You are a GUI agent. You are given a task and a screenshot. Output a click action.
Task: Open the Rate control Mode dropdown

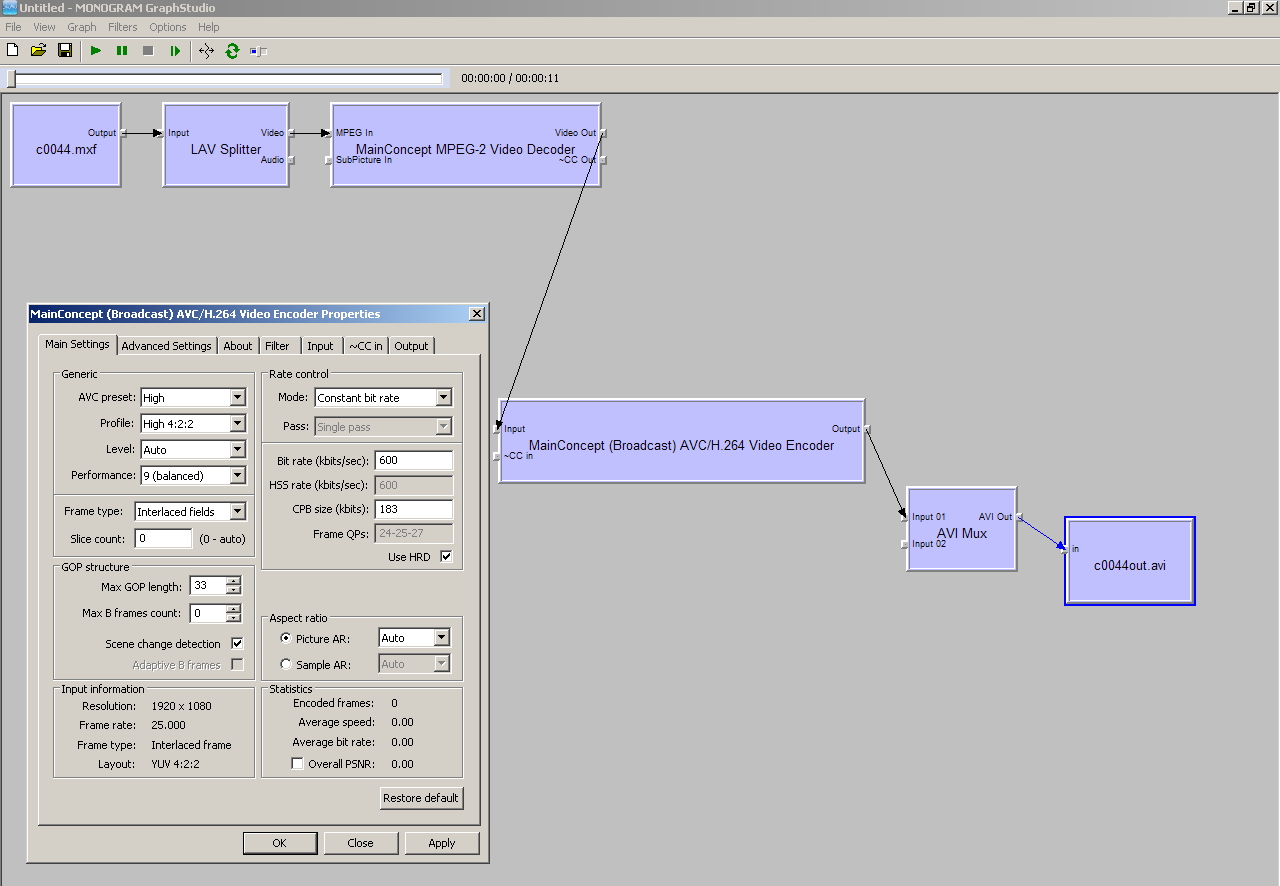tap(443, 398)
